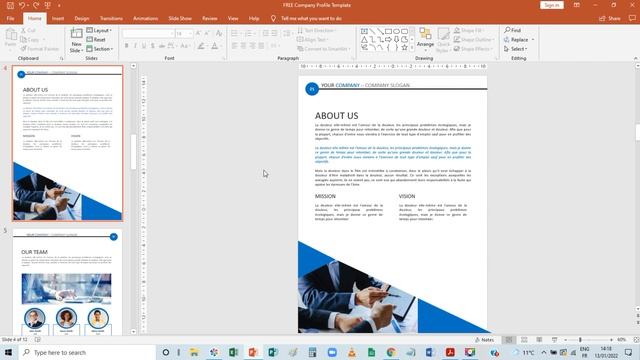This screenshot has height=360, width=640.
Task: Toggle Underline formatting
Action: coord(144,46)
